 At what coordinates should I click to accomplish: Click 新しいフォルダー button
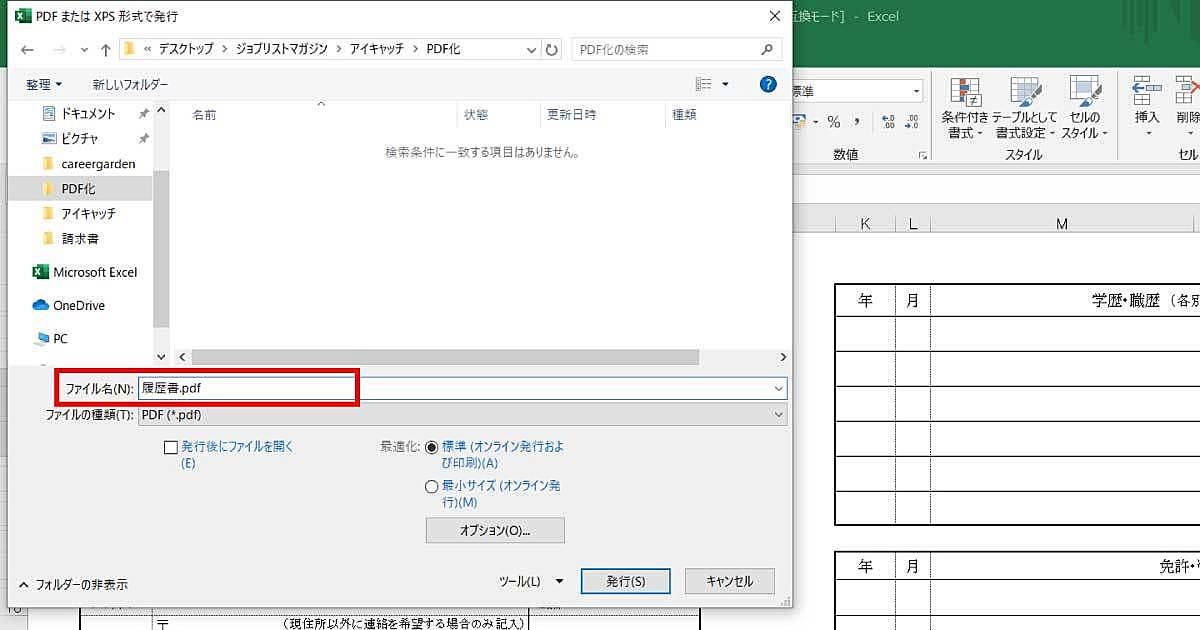[130, 85]
